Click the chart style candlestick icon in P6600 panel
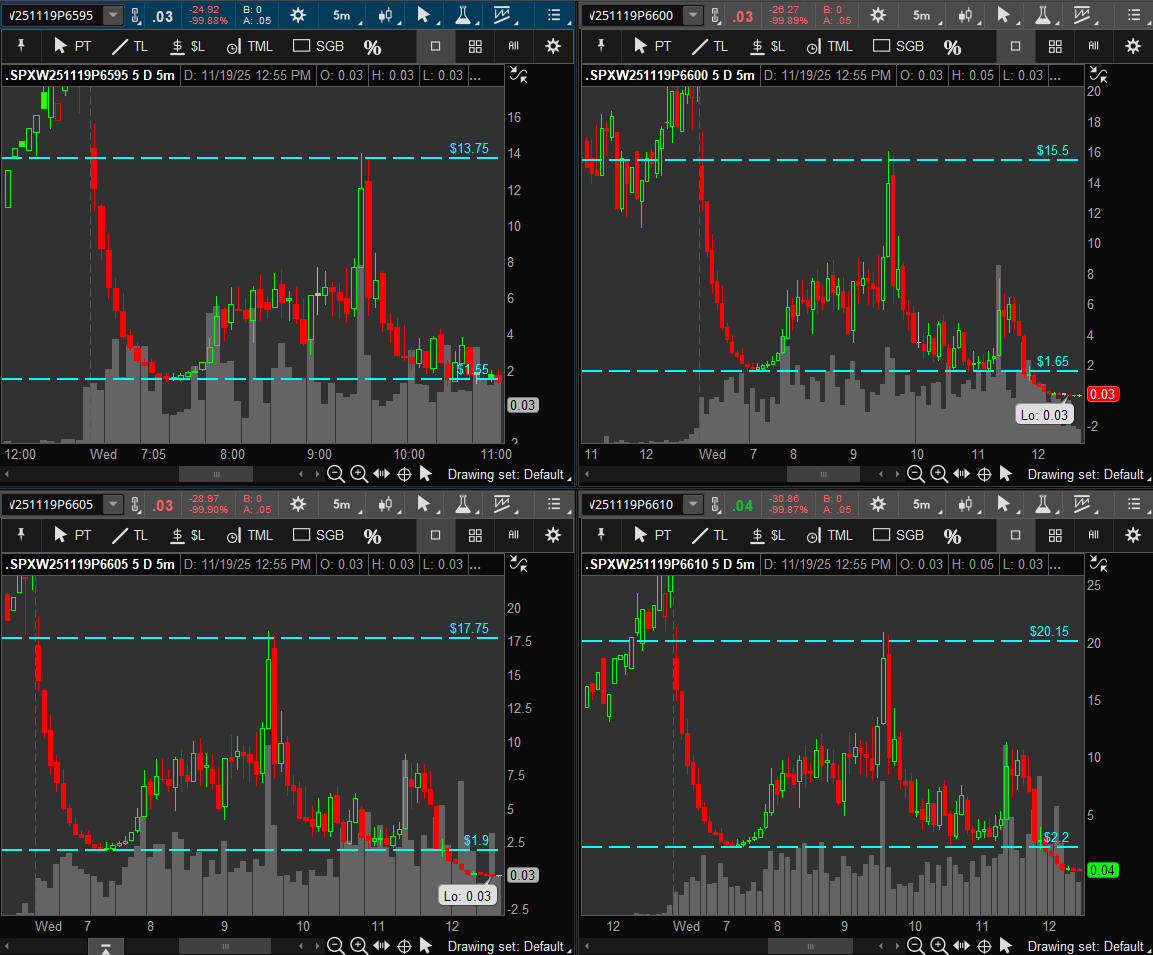The height and width of the screenshot is (955, 1153). (964, 15)
